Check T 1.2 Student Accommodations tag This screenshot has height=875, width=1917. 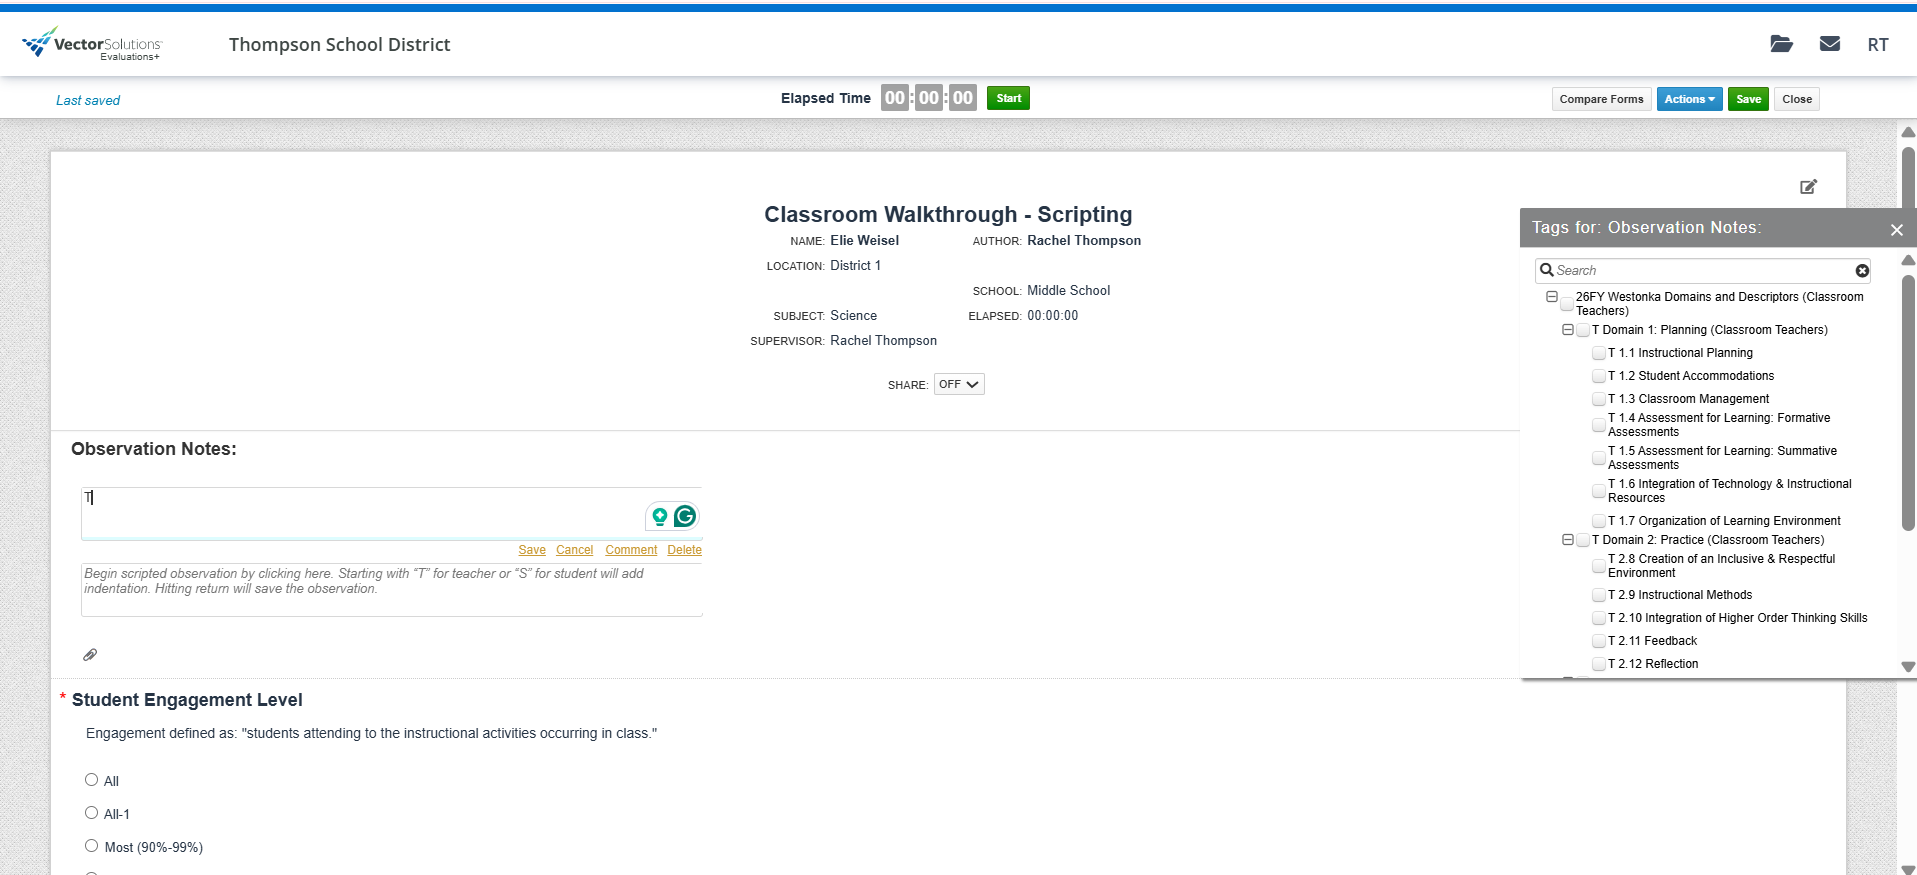click(x=1599, y=376)
